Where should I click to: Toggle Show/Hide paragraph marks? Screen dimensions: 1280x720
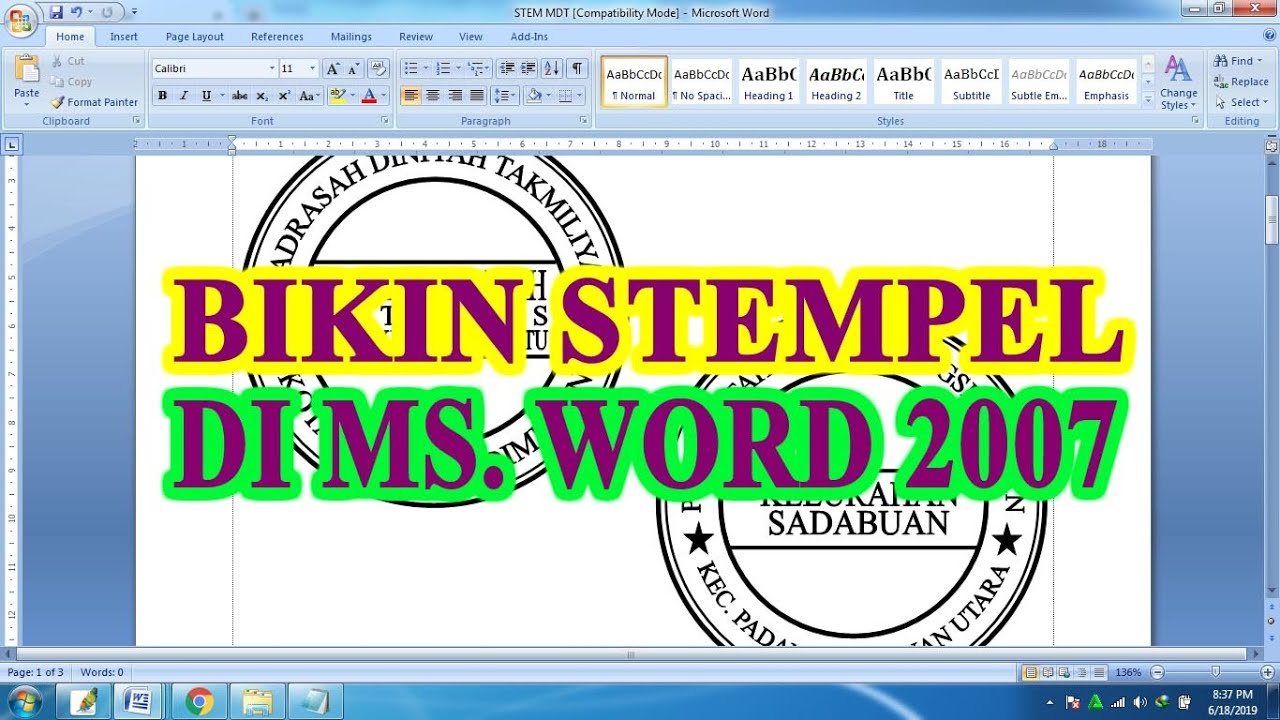coord(577,69)
